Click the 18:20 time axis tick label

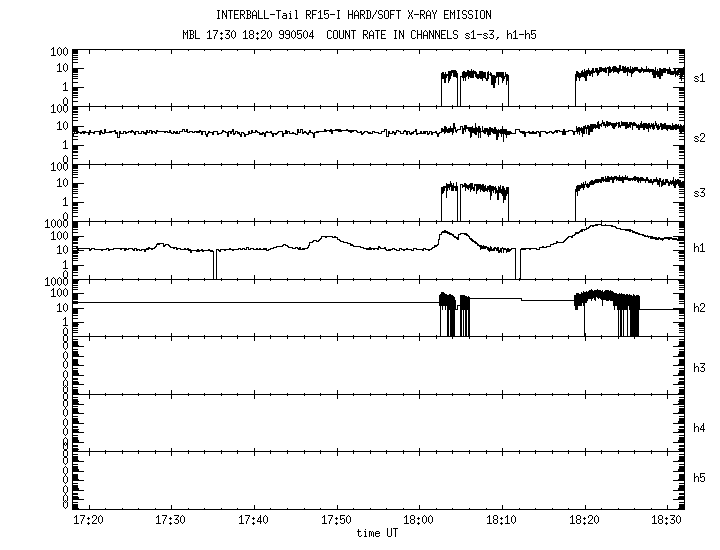click(x=584, y=521)
